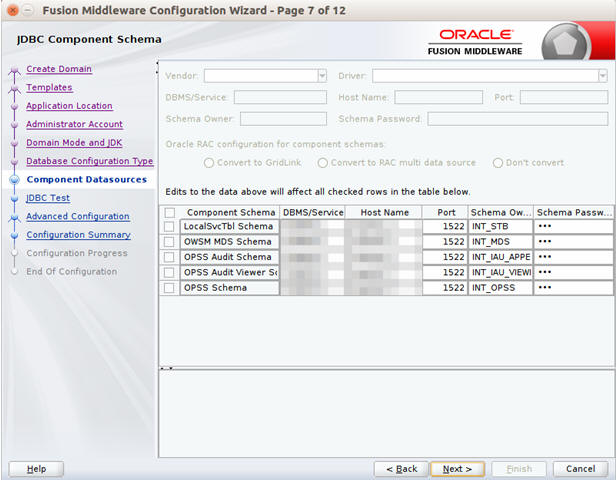616x480 pixels.
Task: Click the INT_IAU_VIEW schema owner cell
Action: [500, 273]
